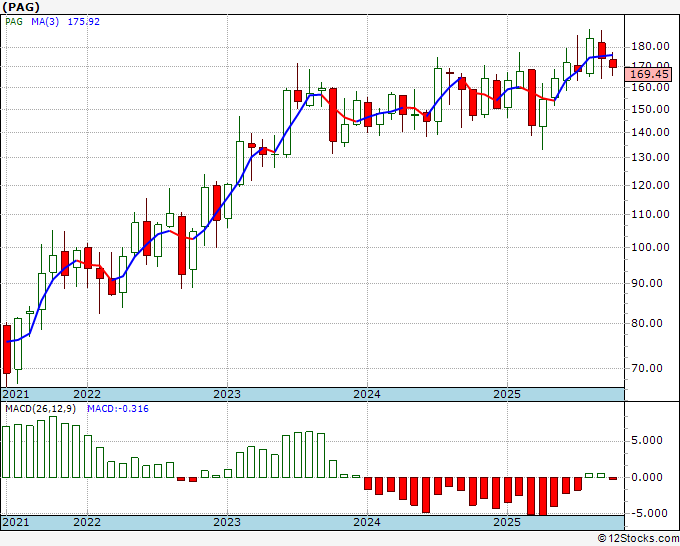Click 2024 on the price chart timeline
Screen dimensions: 680x546
[x=367, y=394]
